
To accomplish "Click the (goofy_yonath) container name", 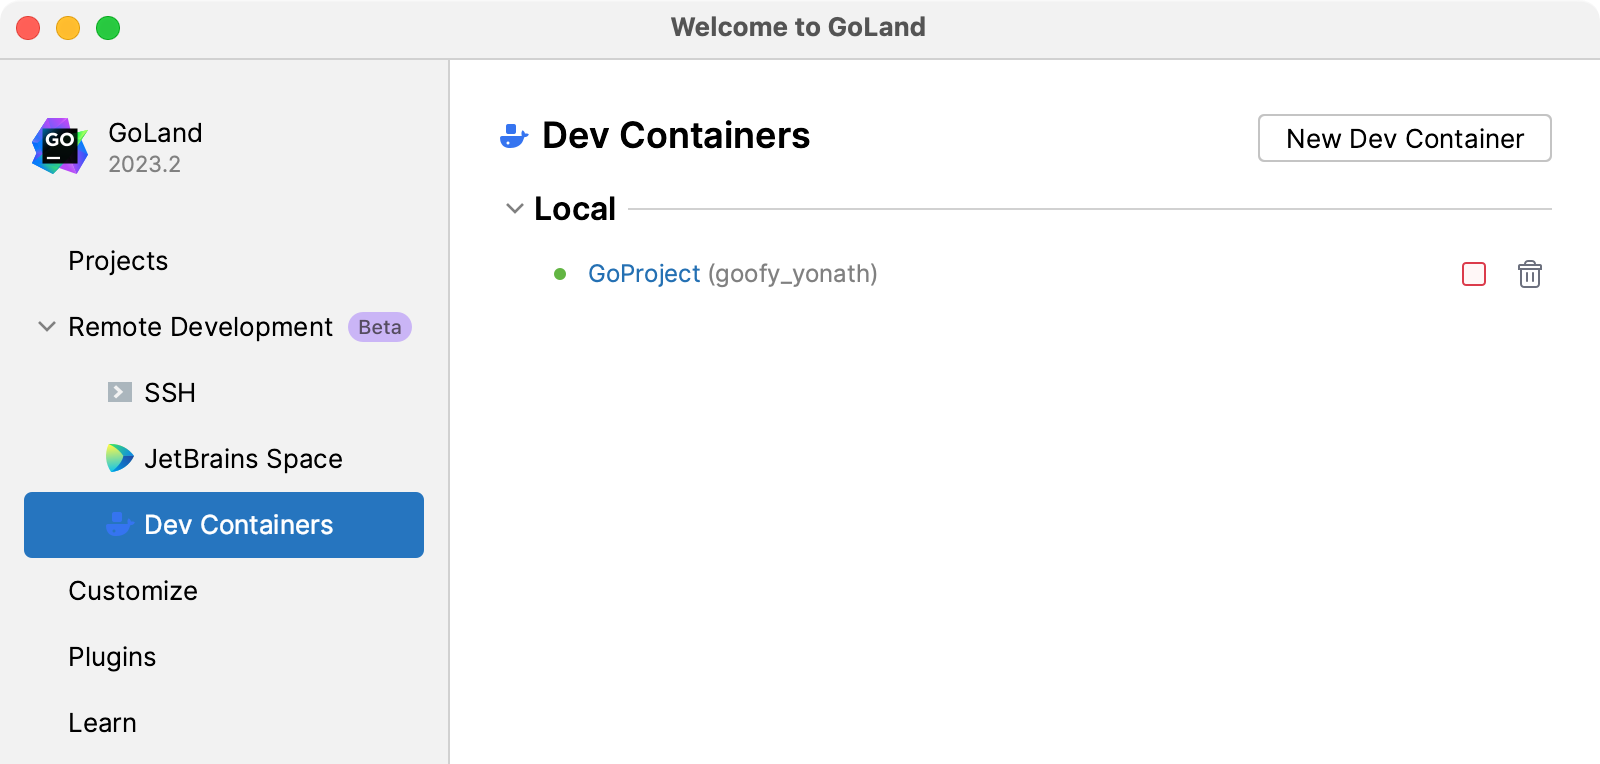I will pos(793,274).
